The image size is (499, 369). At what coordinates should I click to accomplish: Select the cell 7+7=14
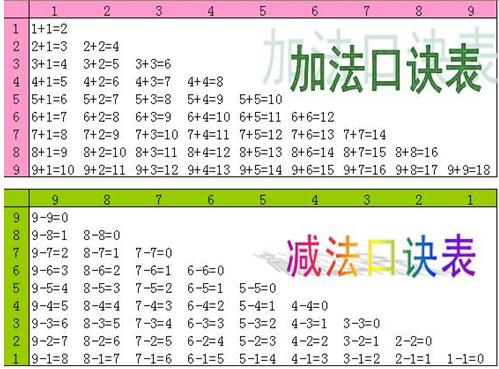365,135
